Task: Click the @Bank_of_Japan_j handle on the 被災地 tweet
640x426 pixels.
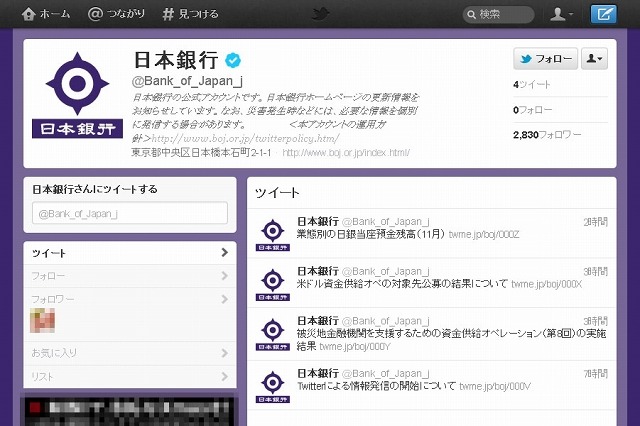Action: click(385, 322)
